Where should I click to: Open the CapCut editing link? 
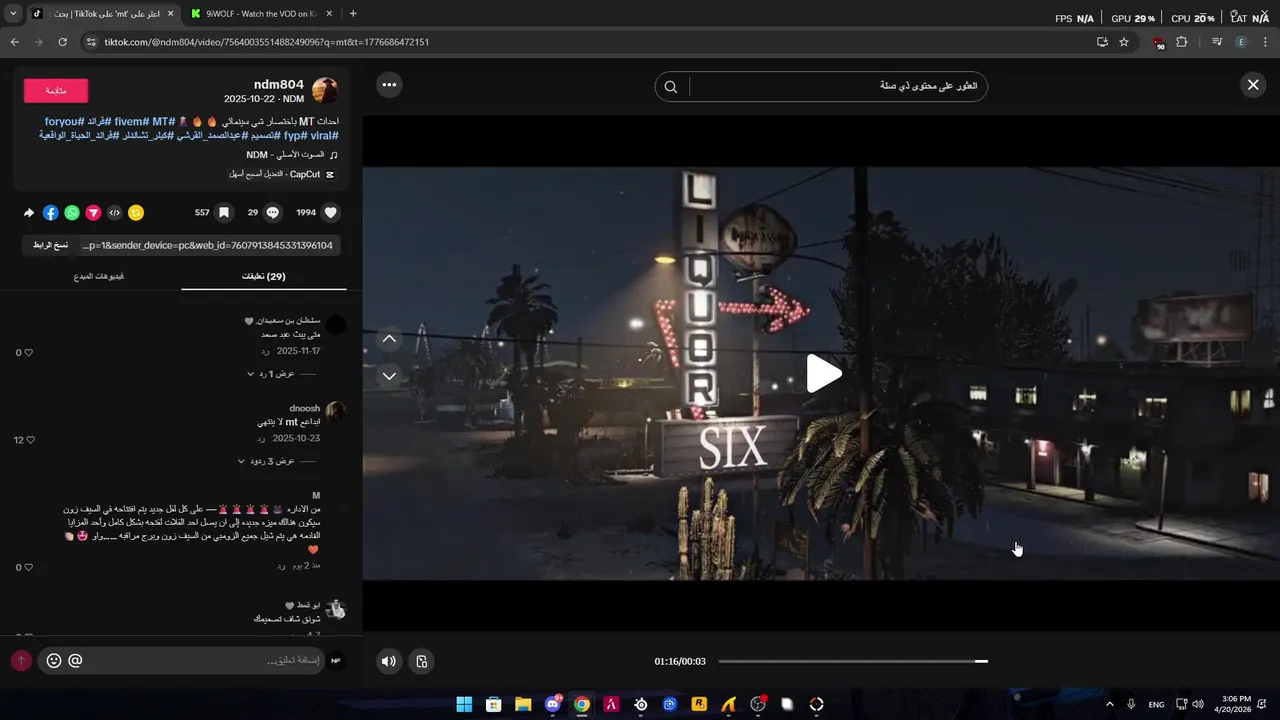(282, 174)
